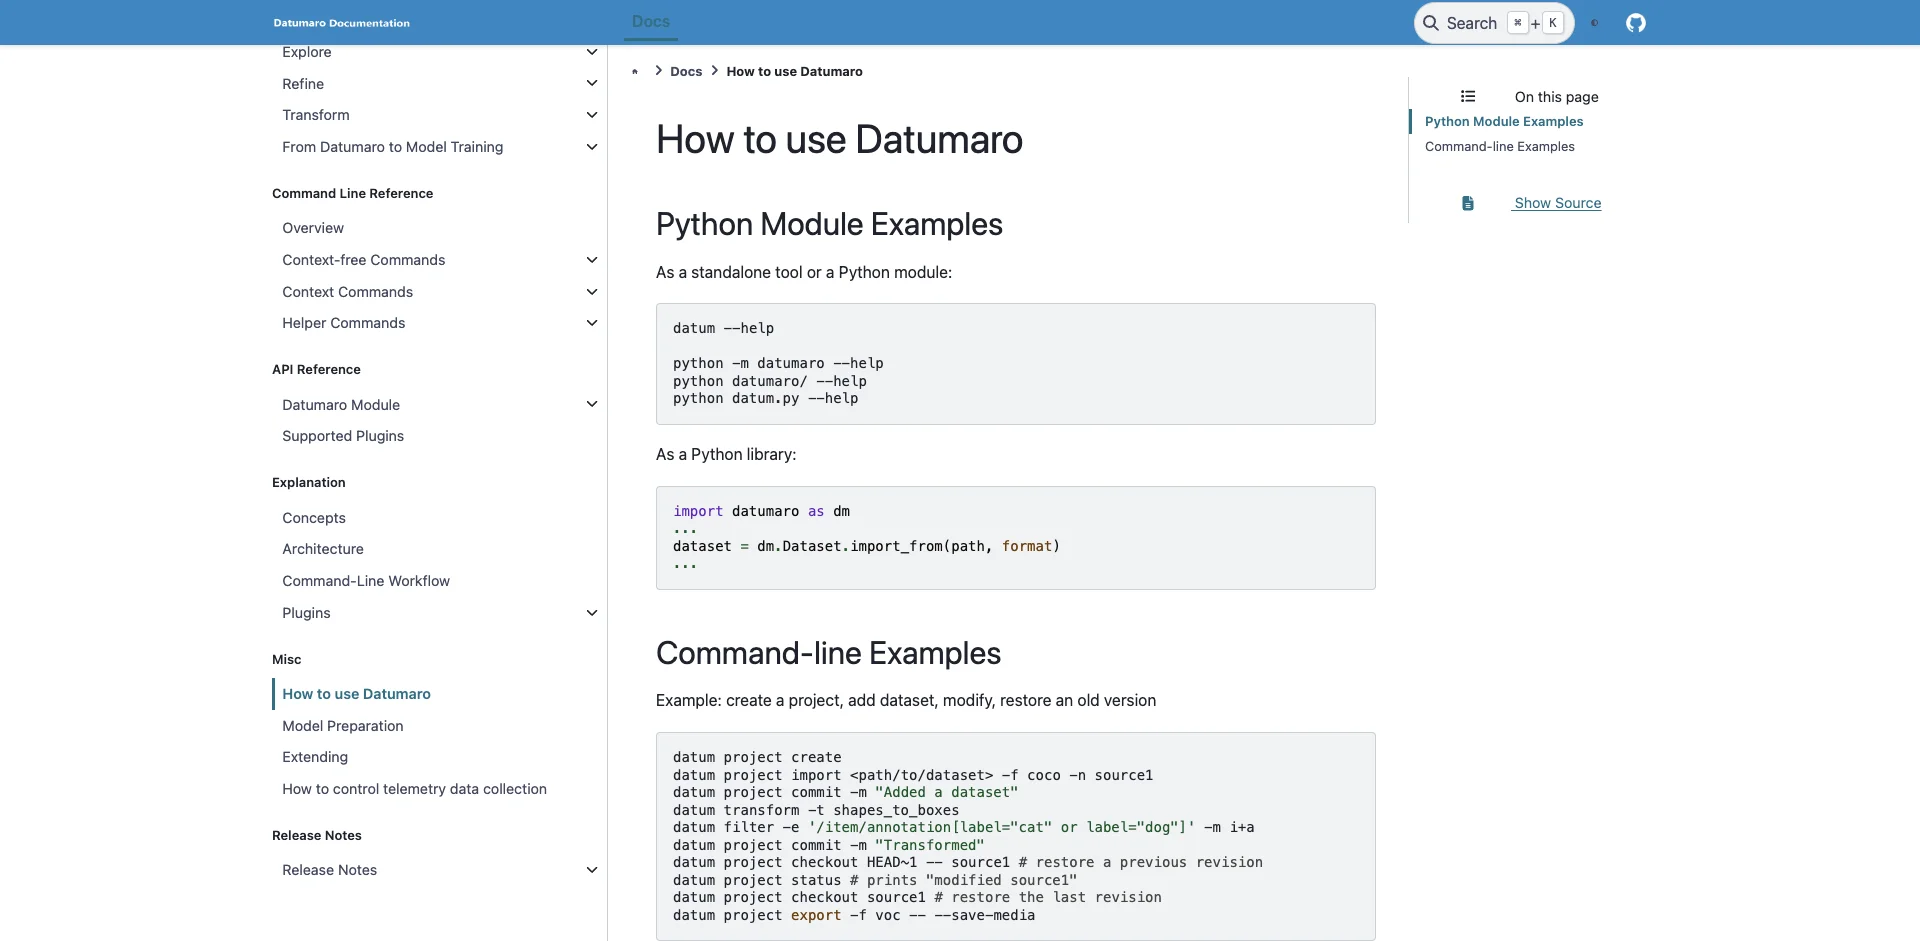
Task: Open Context-free Commands link
Action: pos(364,260)
